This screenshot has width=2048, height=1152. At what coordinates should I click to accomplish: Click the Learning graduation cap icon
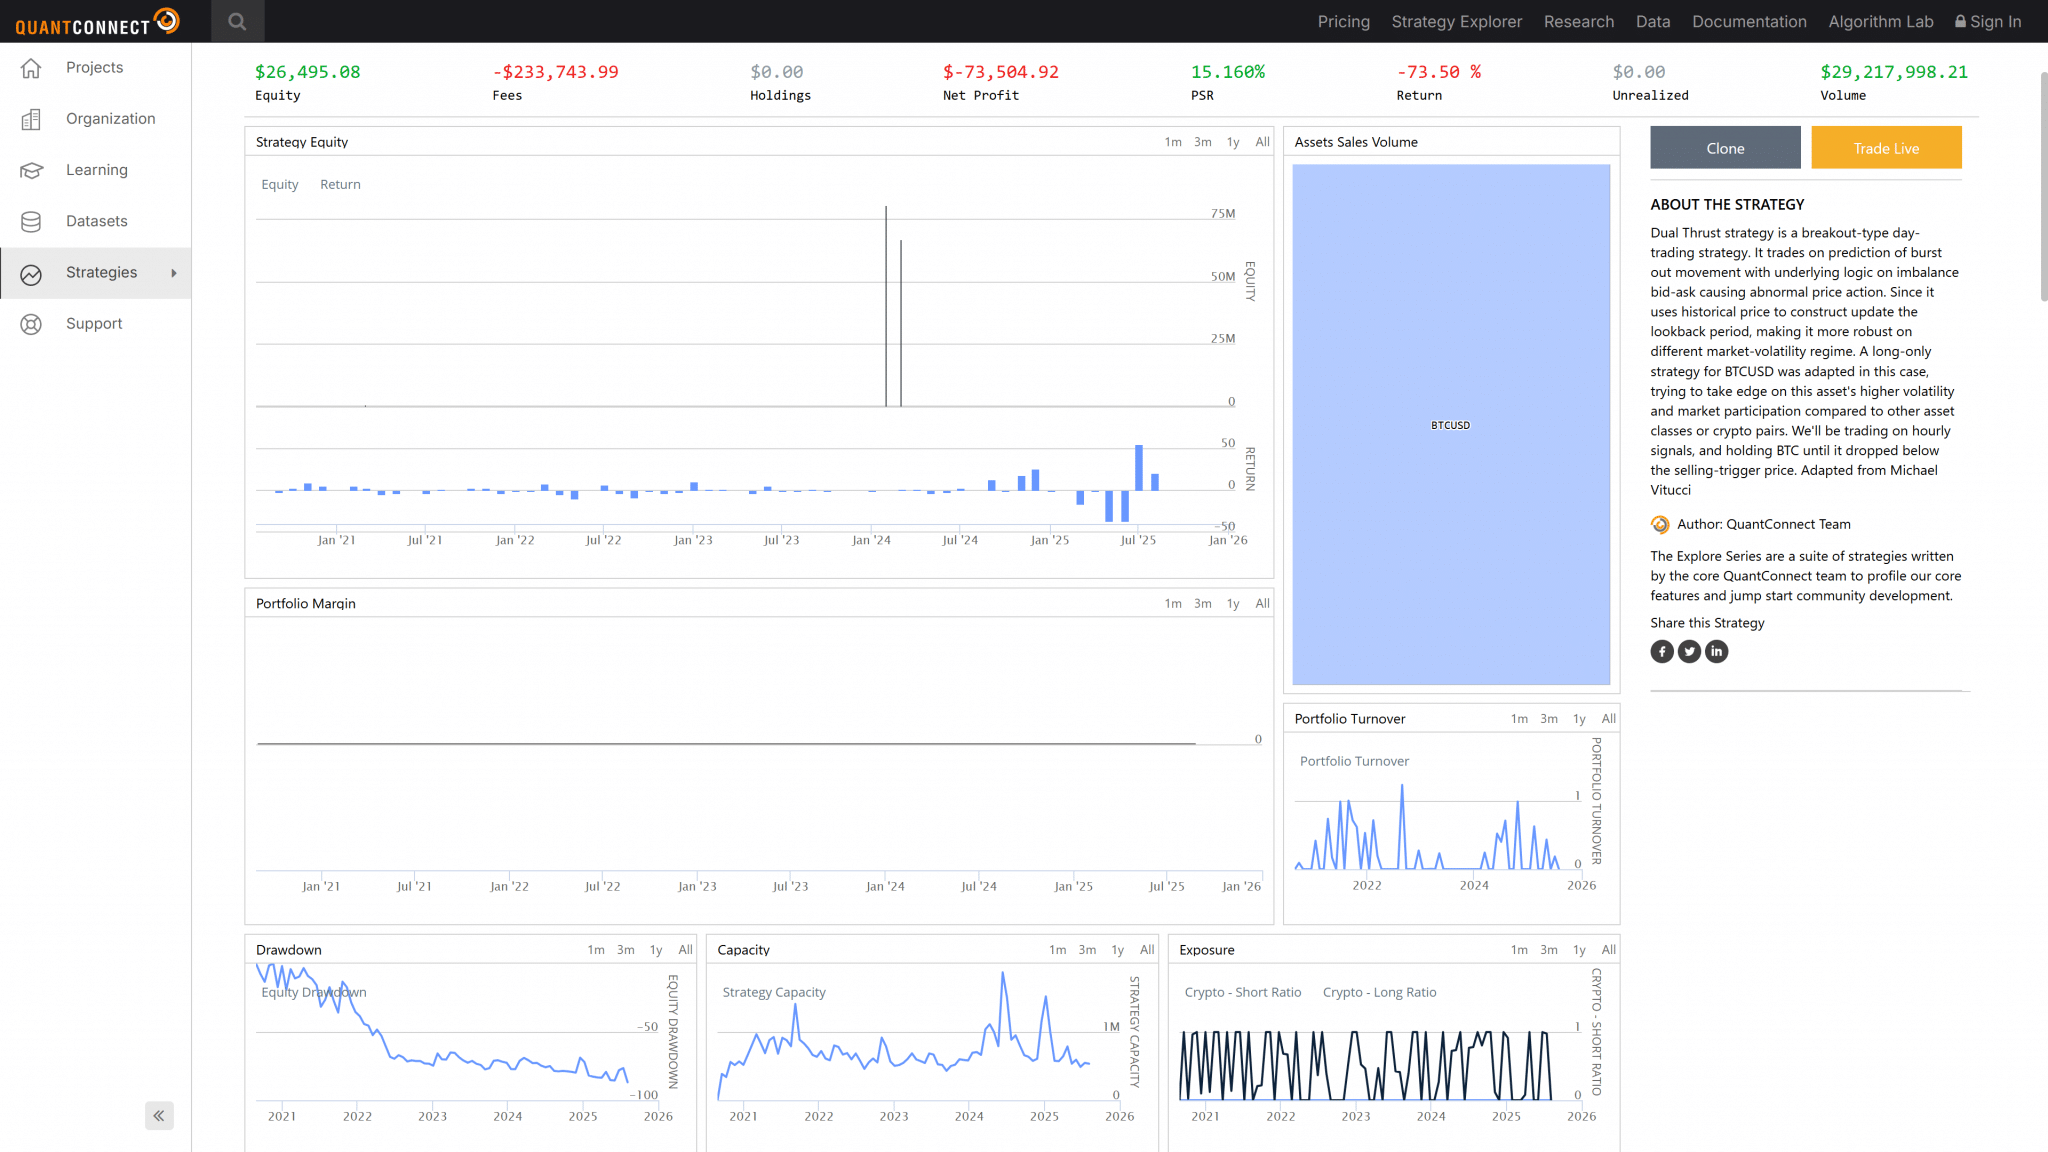pos(31,171)
